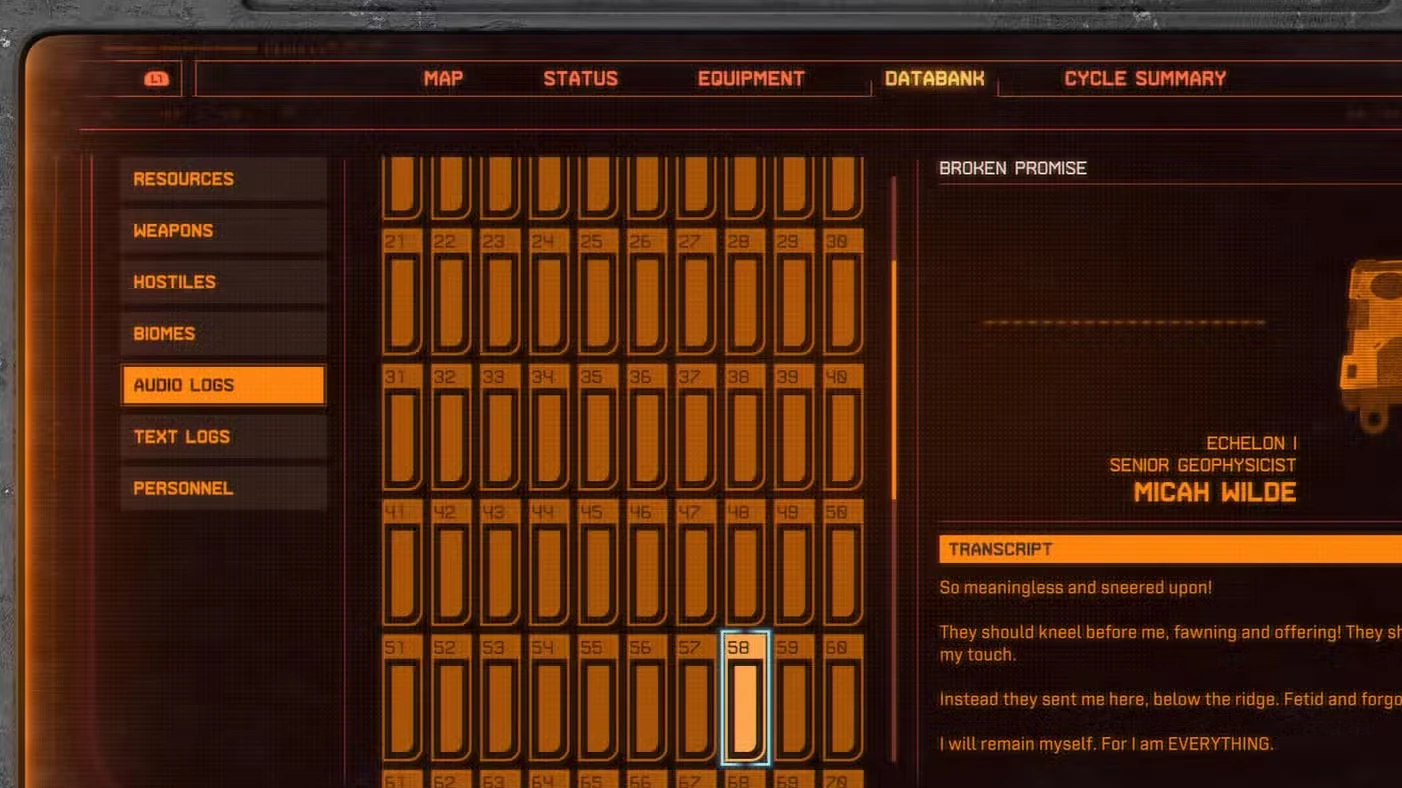Open the CYCLE SUMMARY tab

click(1145, 79)
